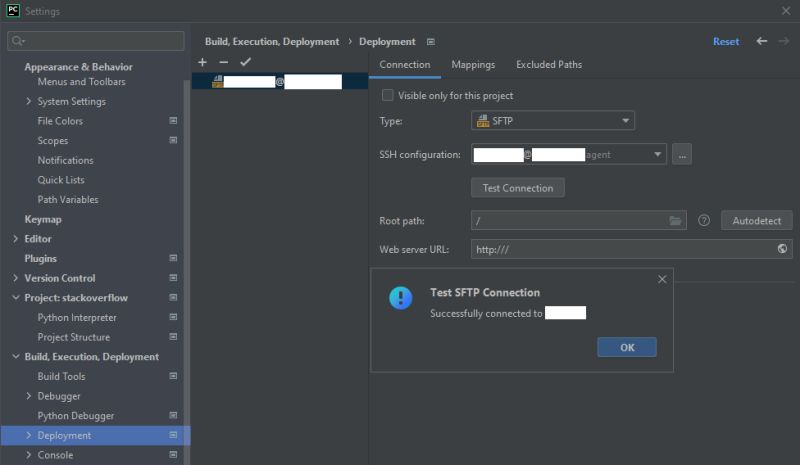Click the PyCharm logo in title bar
This screenshot has height=465, width=800.
[x=13, y=11]
